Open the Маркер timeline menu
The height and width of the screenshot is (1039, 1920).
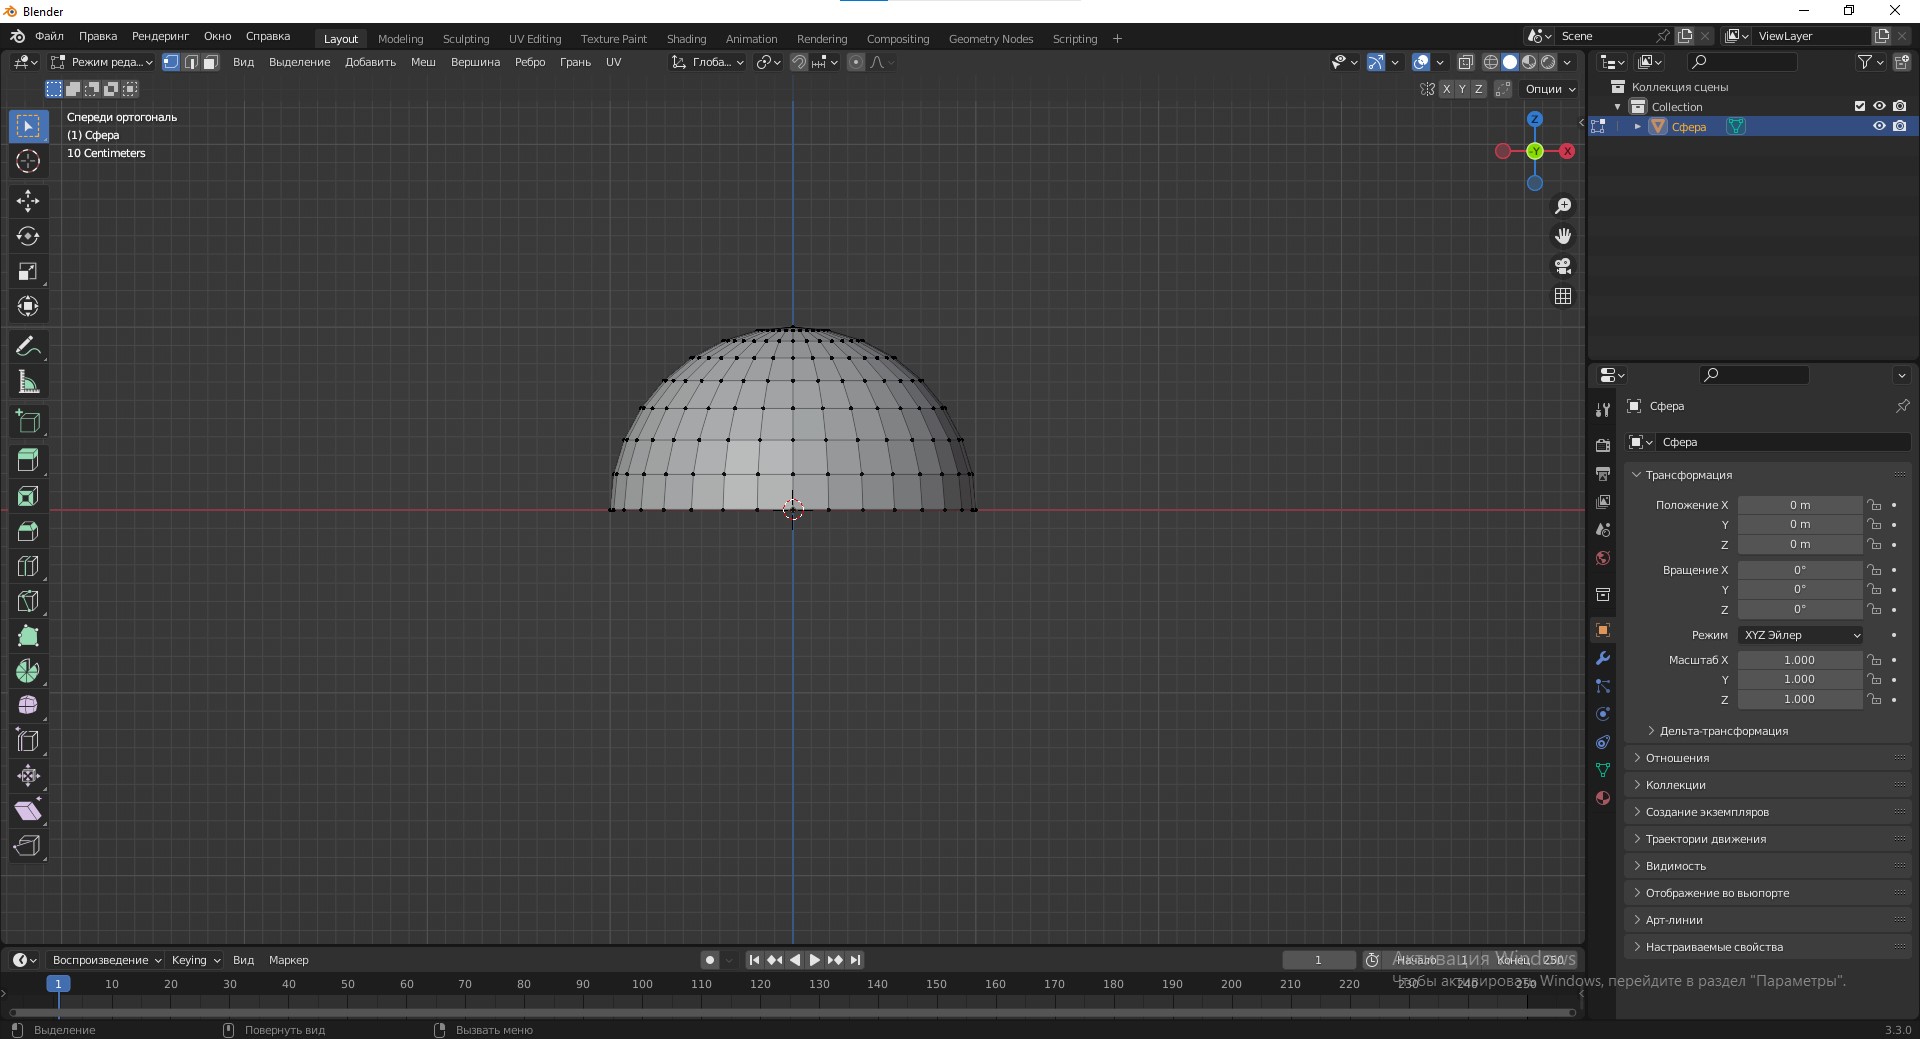(288, 960)
